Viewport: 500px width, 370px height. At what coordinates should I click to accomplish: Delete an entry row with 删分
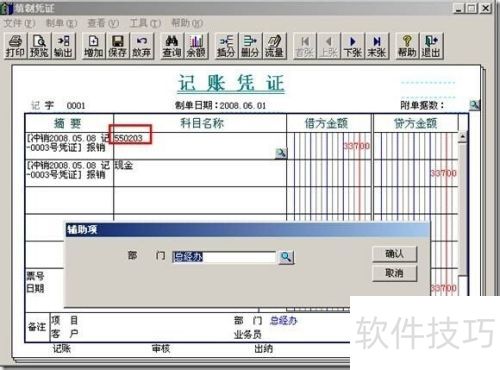pyautogui.click(x=250, y=46)
